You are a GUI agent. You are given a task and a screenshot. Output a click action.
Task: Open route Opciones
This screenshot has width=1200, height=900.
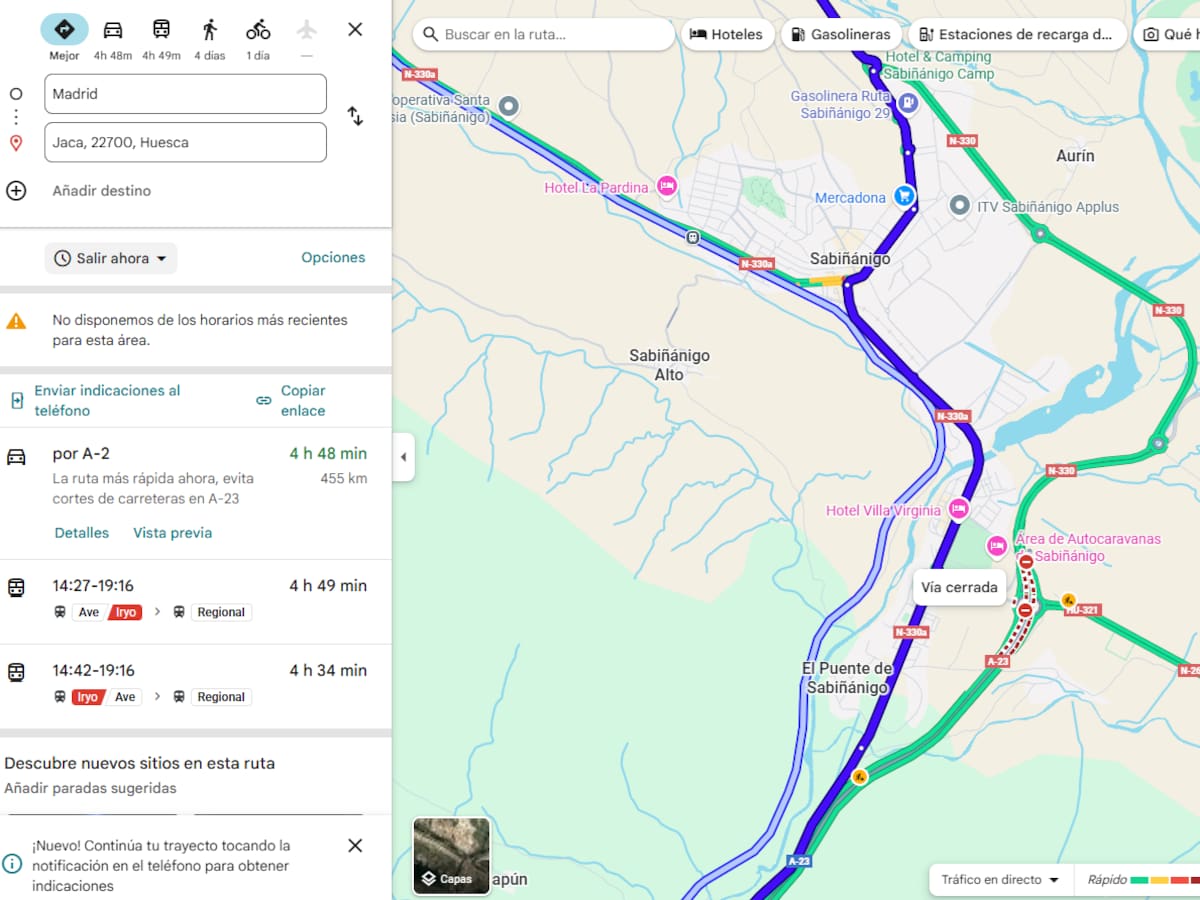[333, 257]
